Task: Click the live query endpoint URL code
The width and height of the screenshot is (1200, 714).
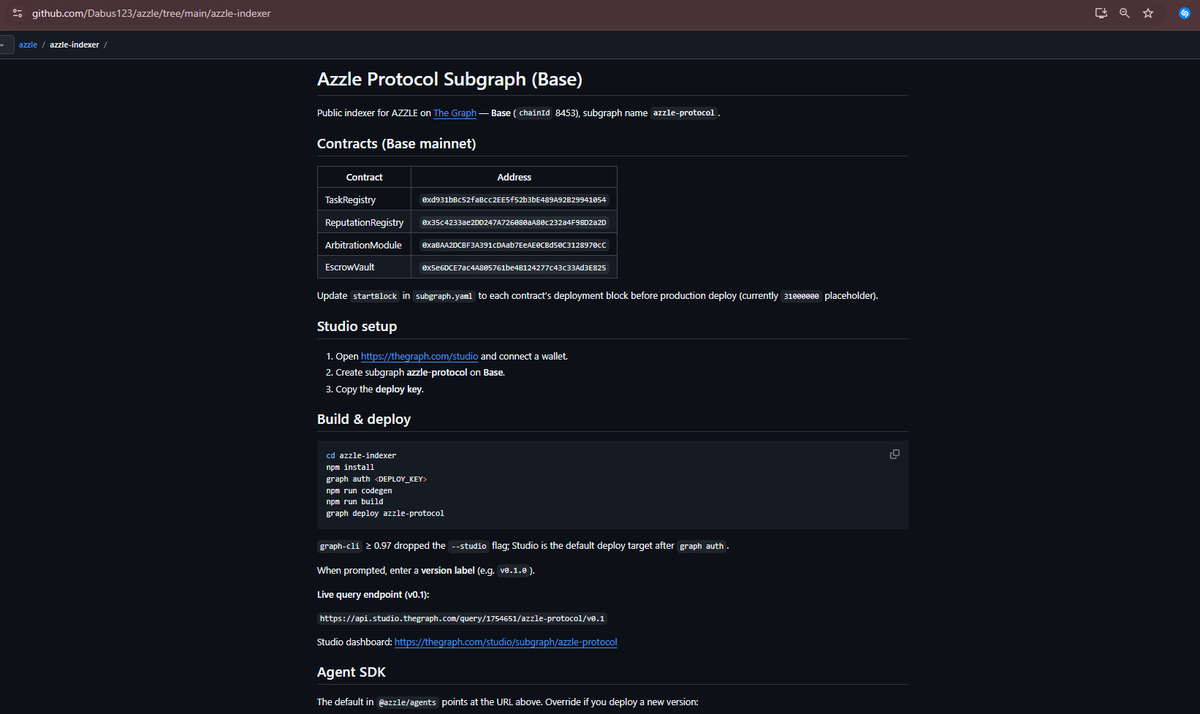Action: tap(462, 618)
